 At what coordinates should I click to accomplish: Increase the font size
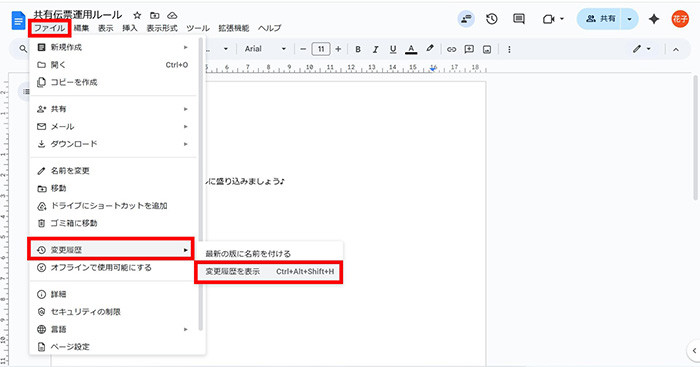point(338,49)
